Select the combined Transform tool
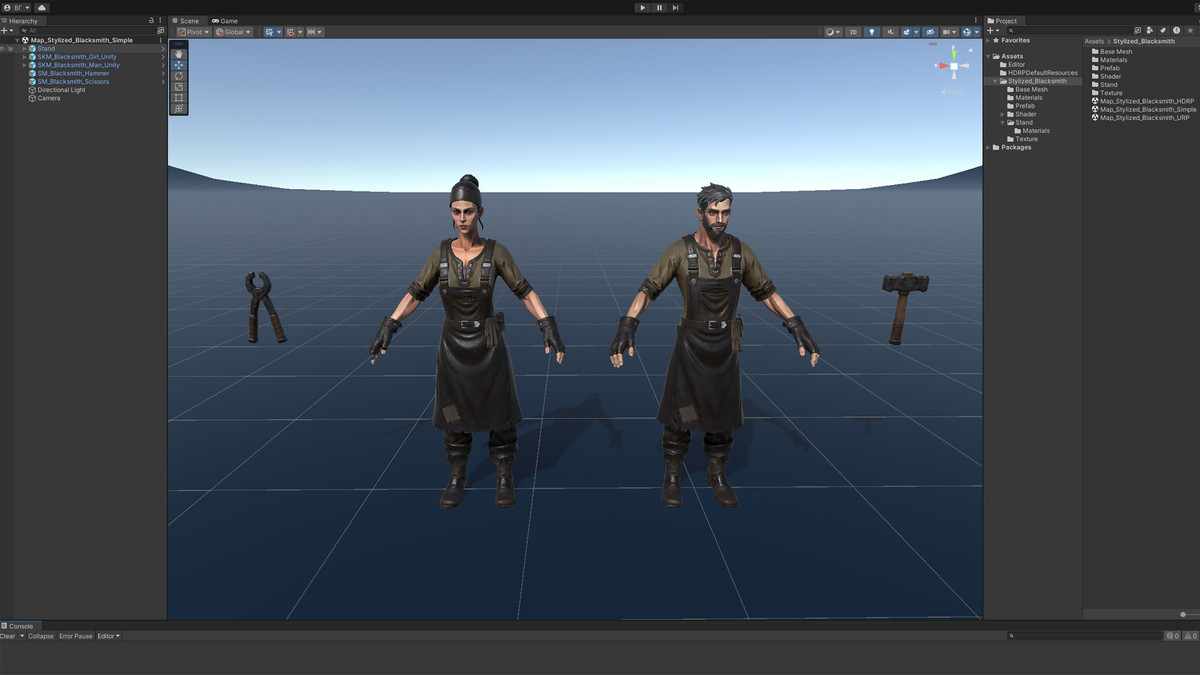The image size is (1200, 675). [x=179, y=108]
